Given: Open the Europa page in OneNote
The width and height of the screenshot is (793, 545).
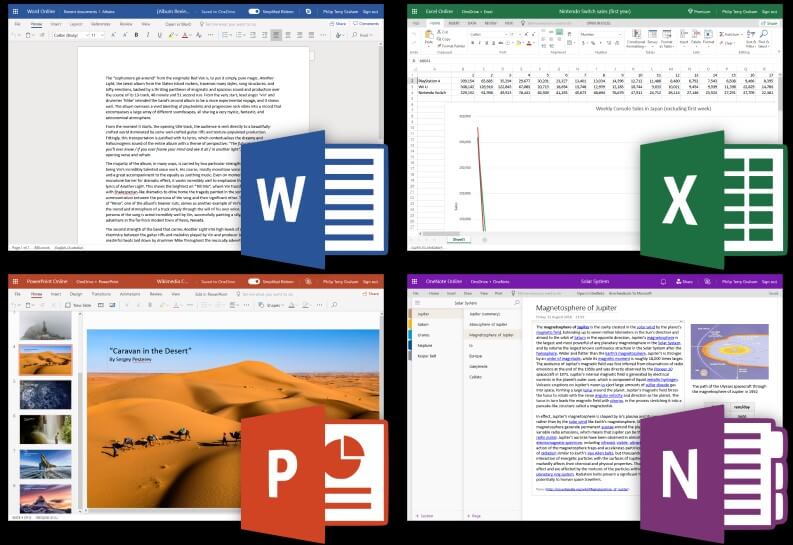Looking at the screenshot, I should tap(475, 356).
